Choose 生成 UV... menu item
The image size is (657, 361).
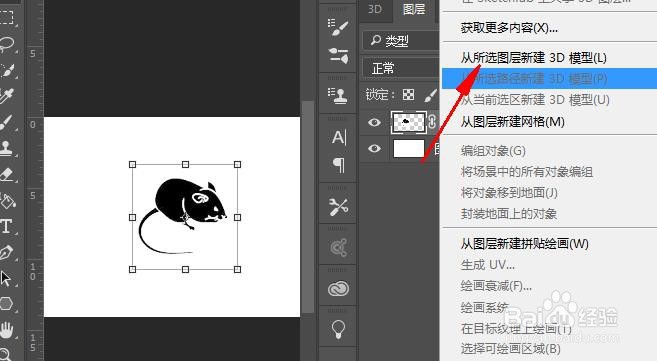pyautogui.click(x=488, y=265)
